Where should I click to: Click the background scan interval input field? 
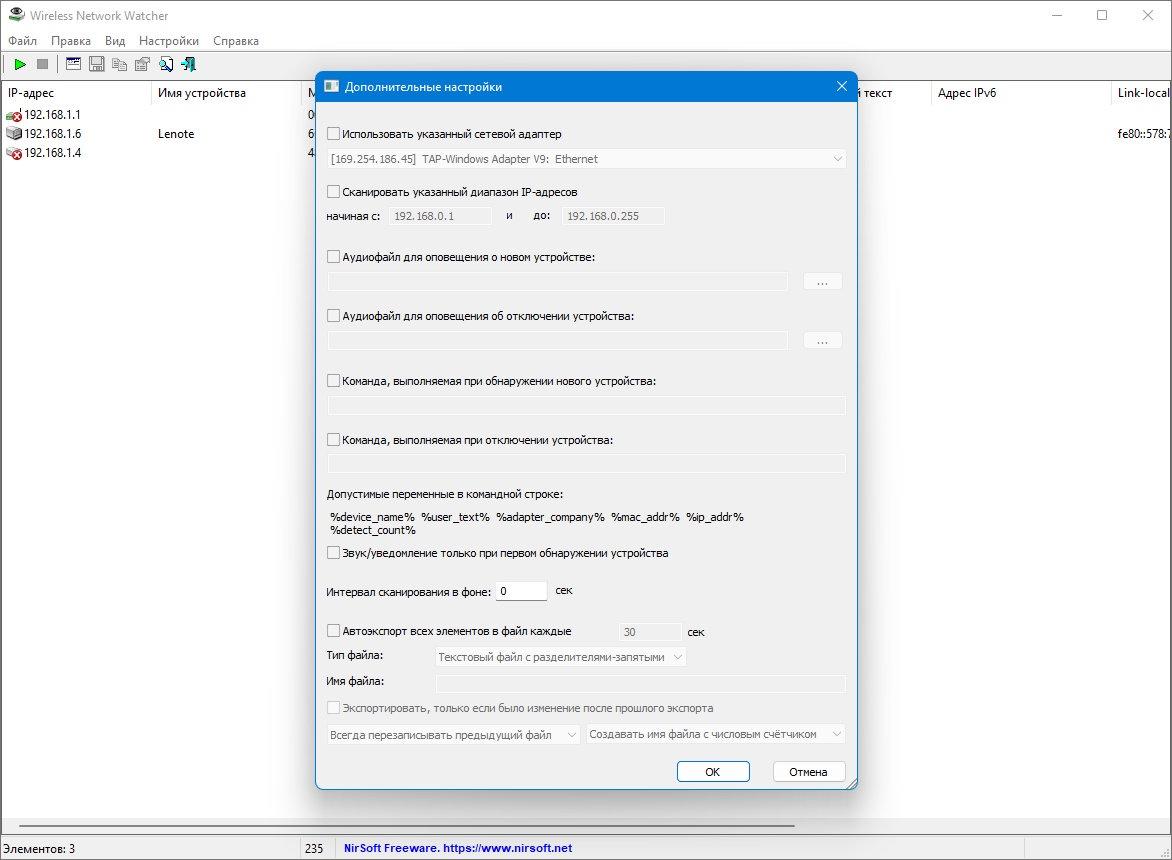point(521,591)
